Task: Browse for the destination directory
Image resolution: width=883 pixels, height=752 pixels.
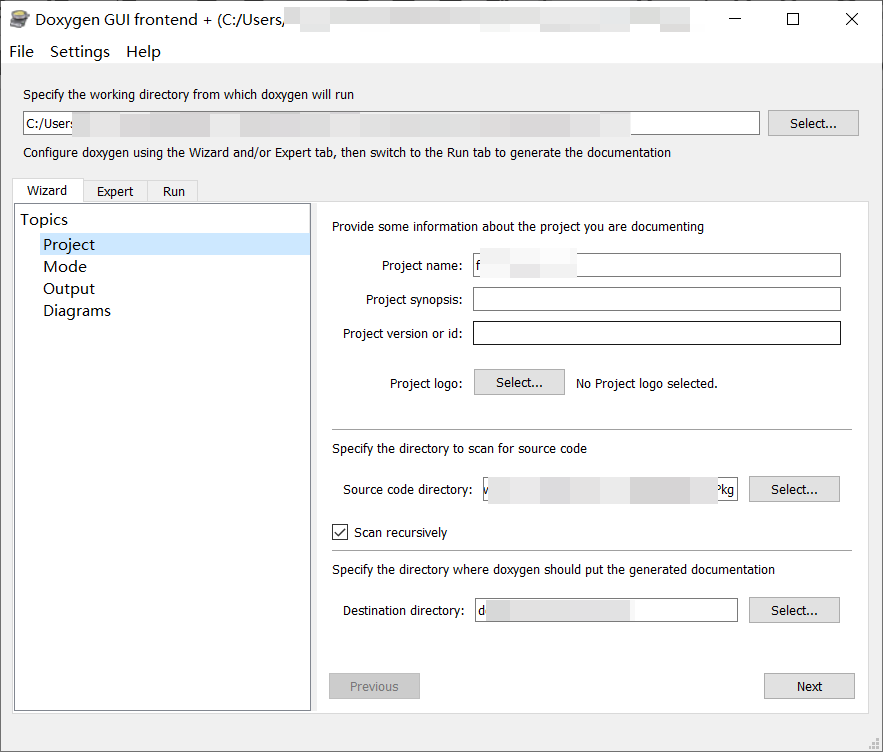Action: click(794, 610)
